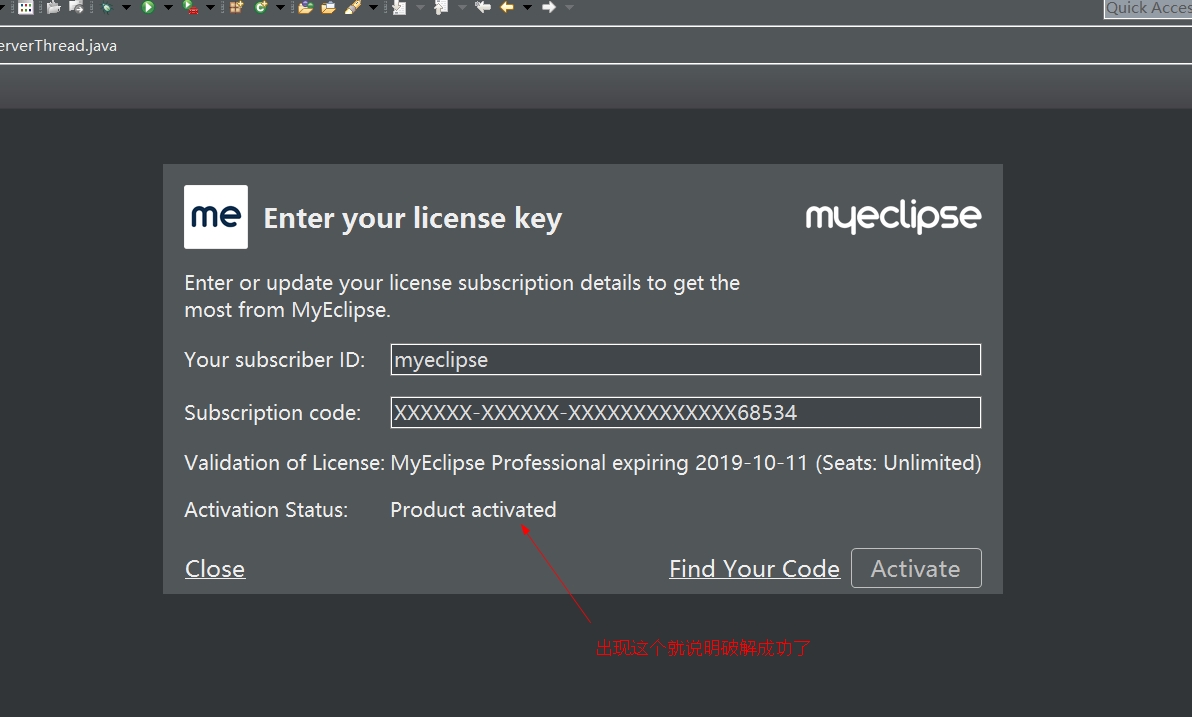Click the Last Edit Location arrow icon
Image resolution: width=1192 pixels, height=717 pixels.
[x=483, y=7]
